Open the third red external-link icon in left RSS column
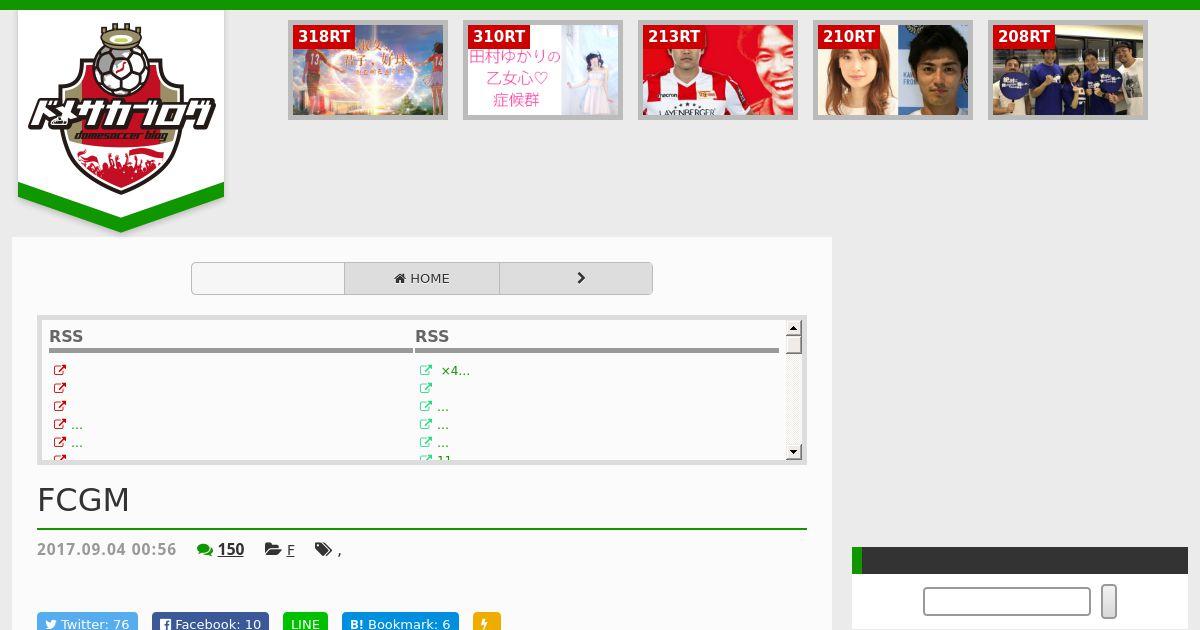The height and width of the screenshot is (630, 1200). click(x=60, y=406)
